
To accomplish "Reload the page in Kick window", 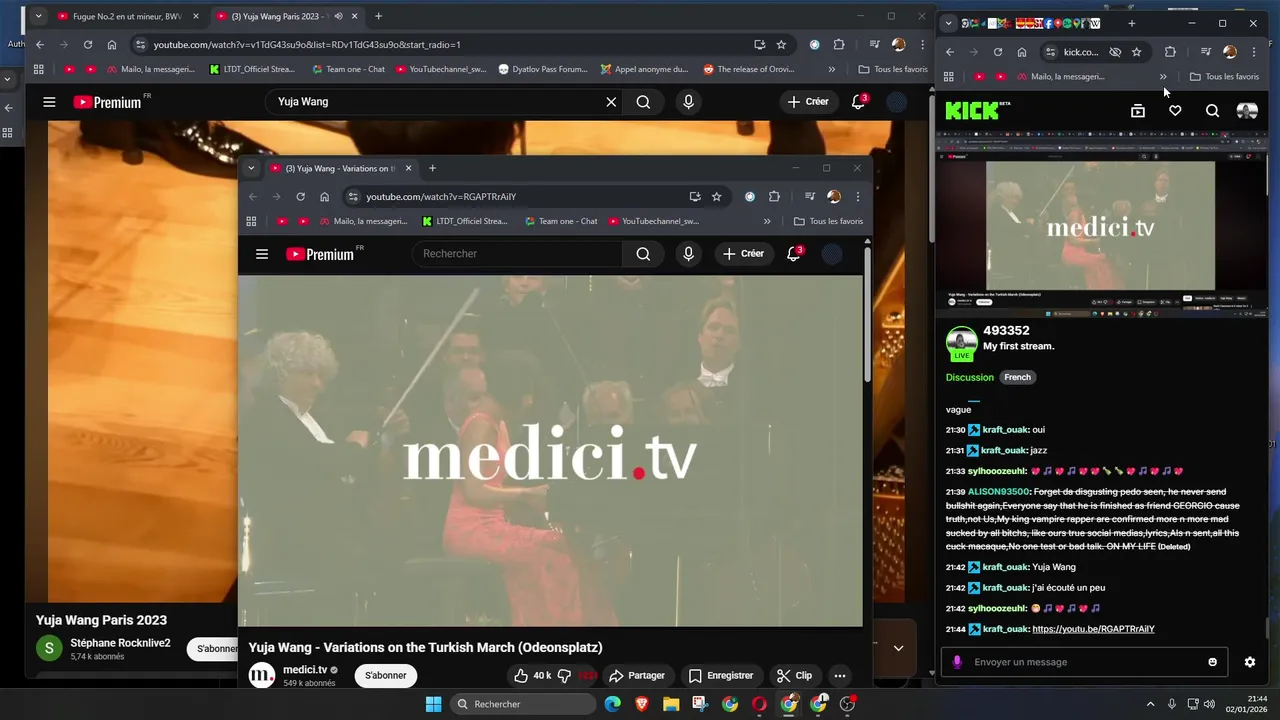I will click(x=997, y=52).
